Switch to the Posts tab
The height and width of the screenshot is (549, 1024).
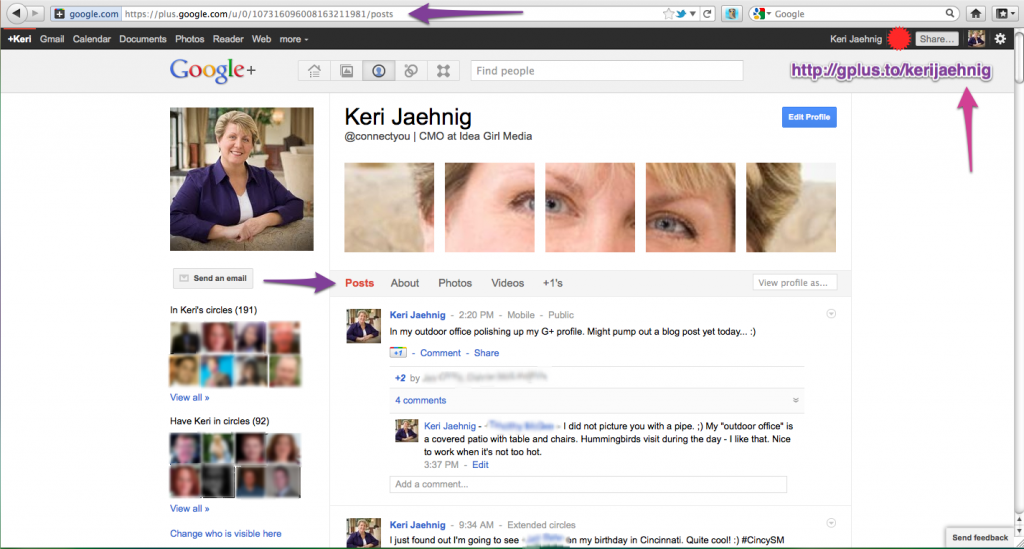click(x=359, y=283)
